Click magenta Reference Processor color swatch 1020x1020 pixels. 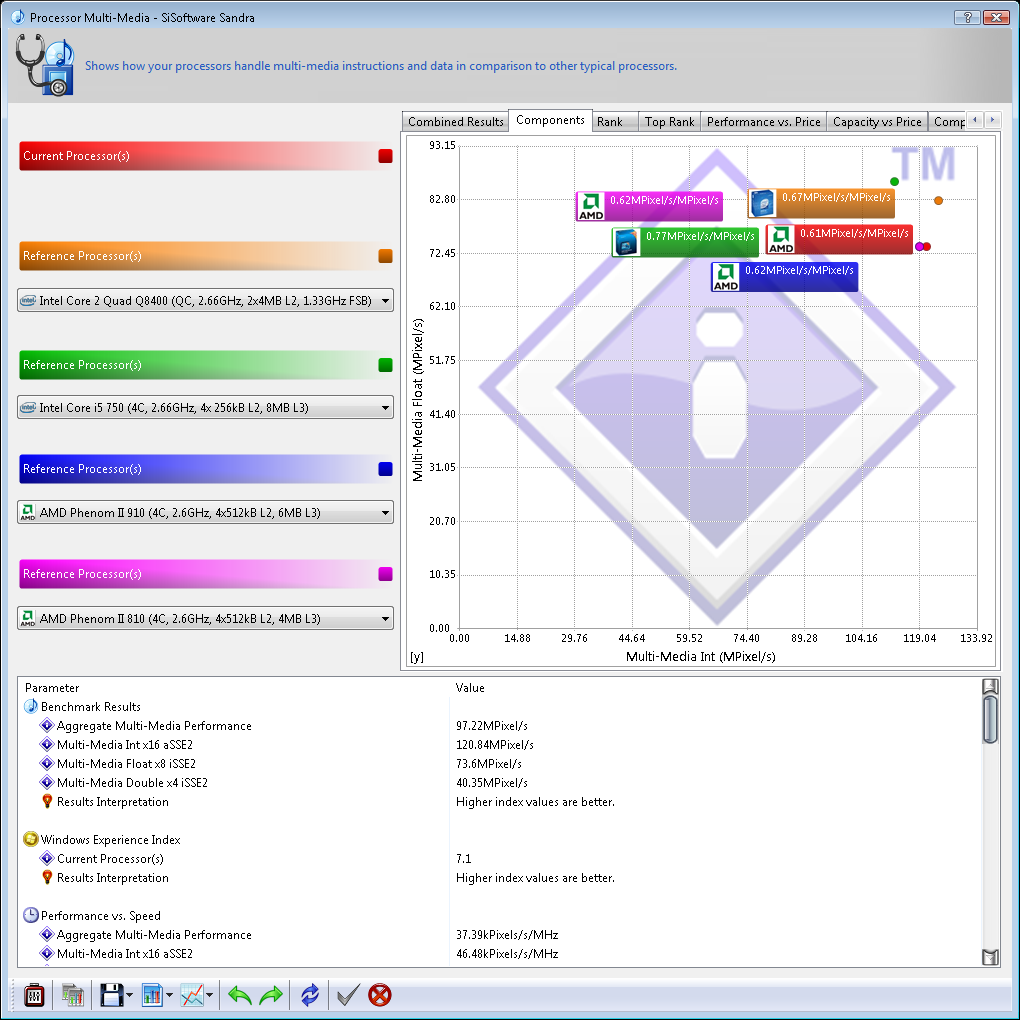(x=386, y=574)
